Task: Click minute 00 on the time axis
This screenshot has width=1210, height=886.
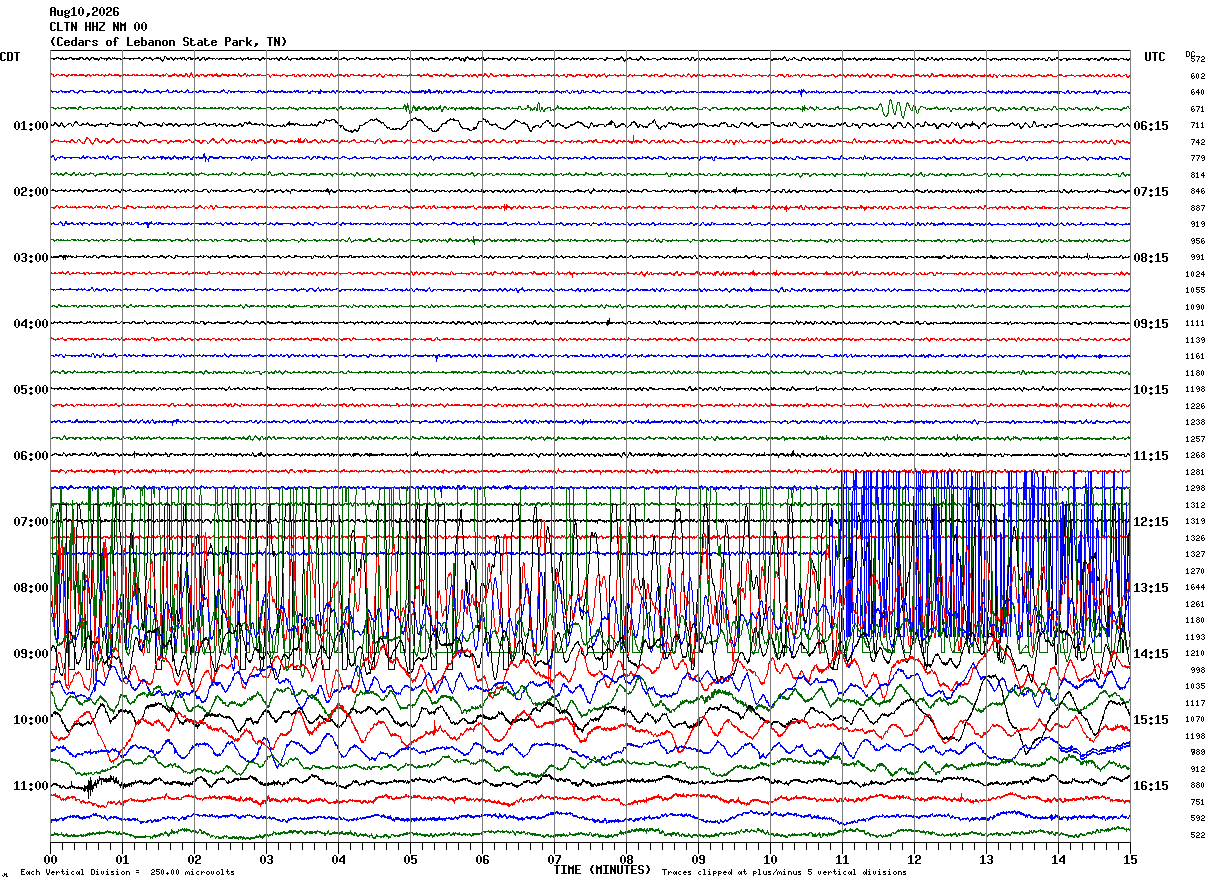Action: click(x=50, y=859)
